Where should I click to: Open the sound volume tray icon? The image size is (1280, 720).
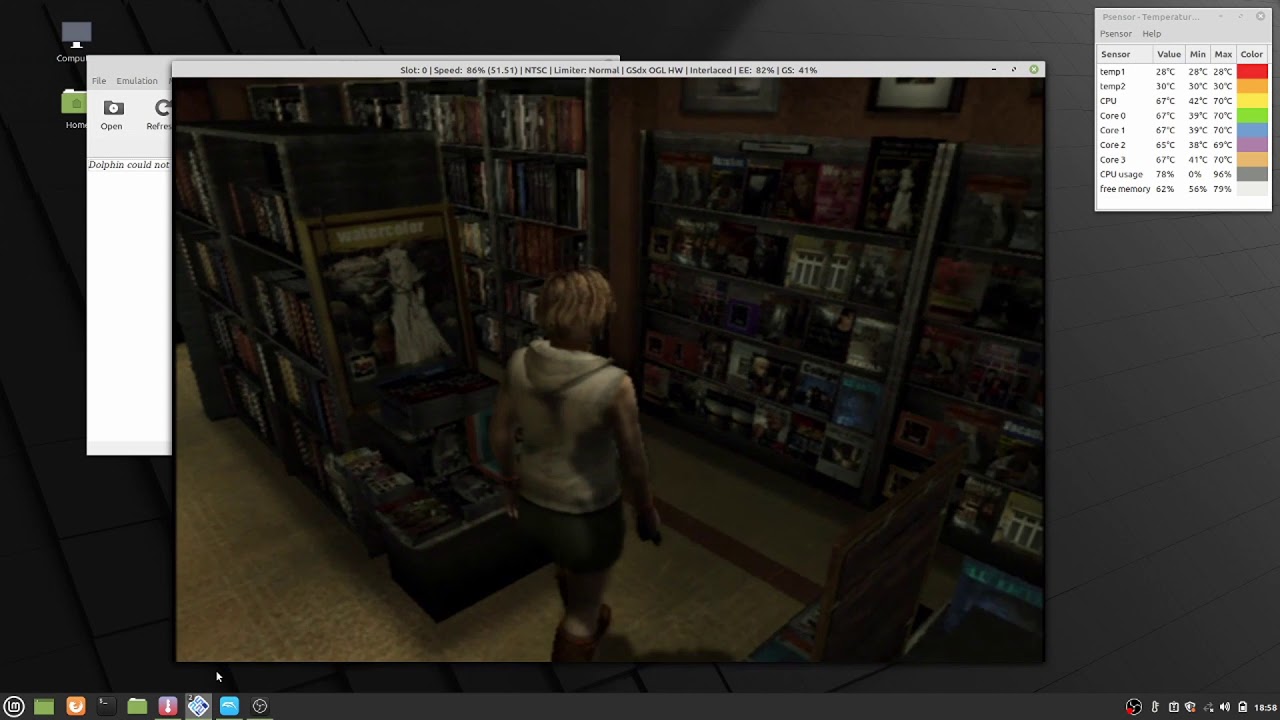tap(1225, 707)
